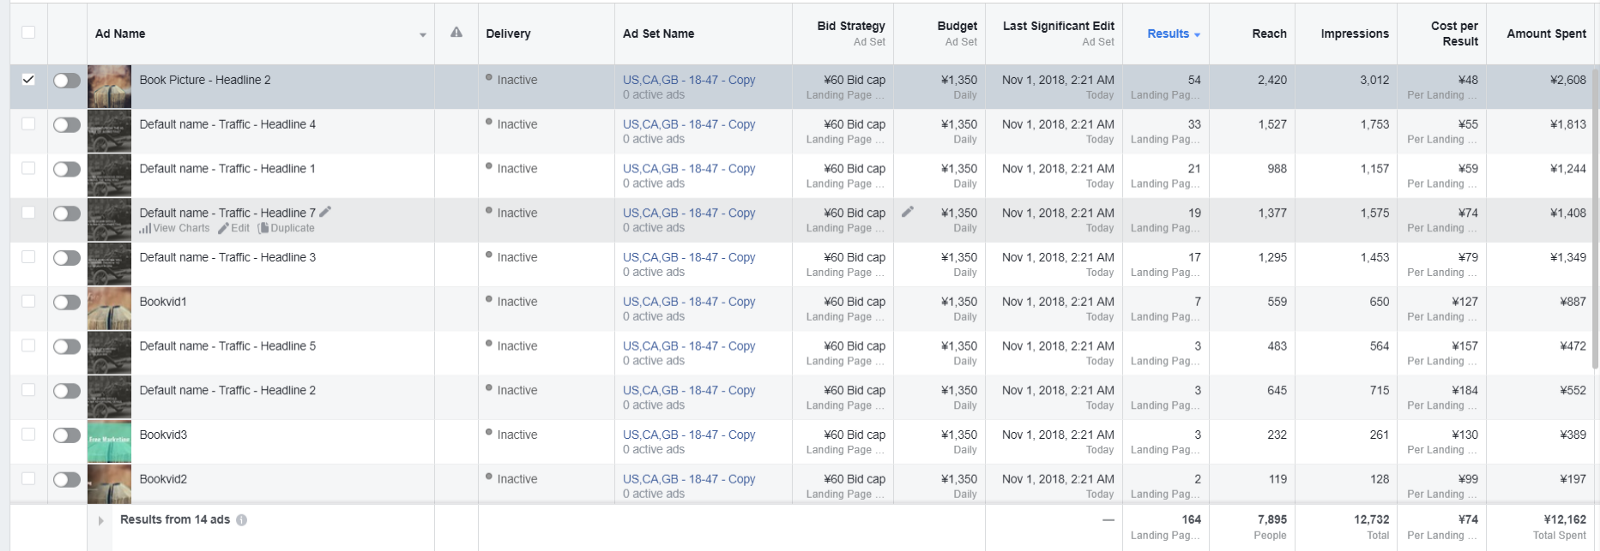Click the pencil icon beside Headline 7 name
The height and width of the screenshot is (551, 1600).
tap(326, 212)
